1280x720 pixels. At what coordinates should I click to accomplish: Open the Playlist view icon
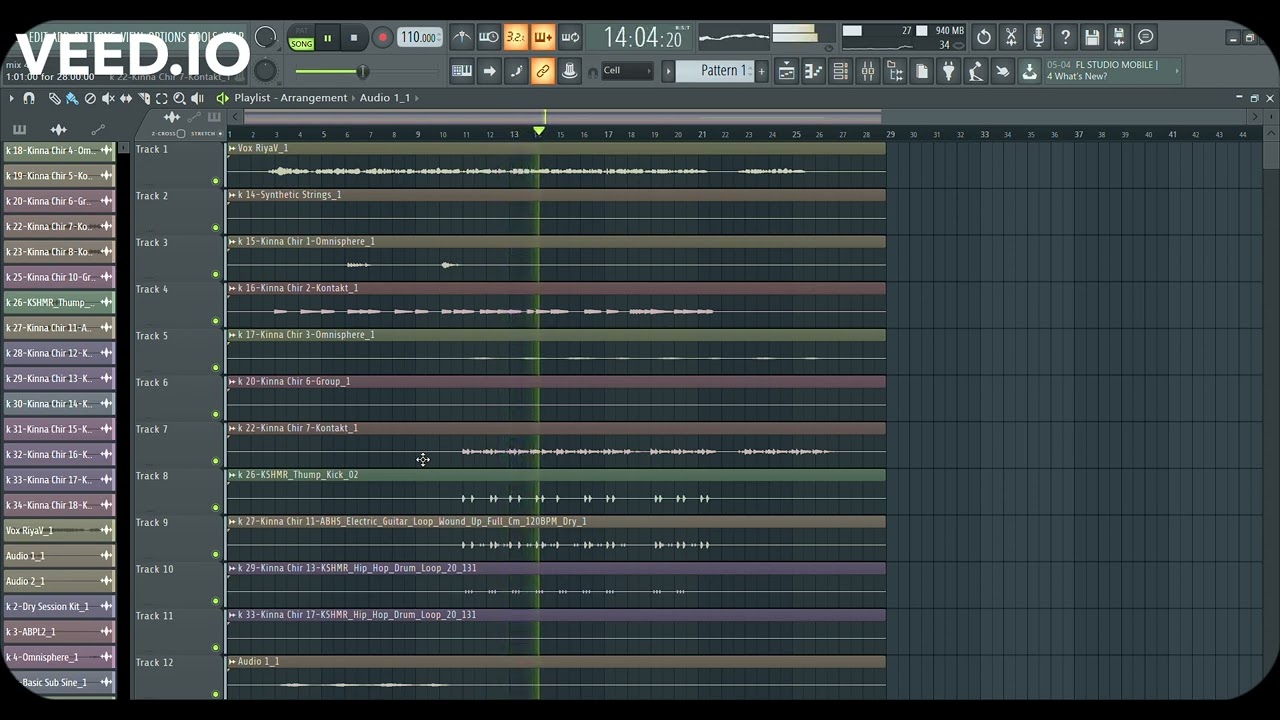787,71
